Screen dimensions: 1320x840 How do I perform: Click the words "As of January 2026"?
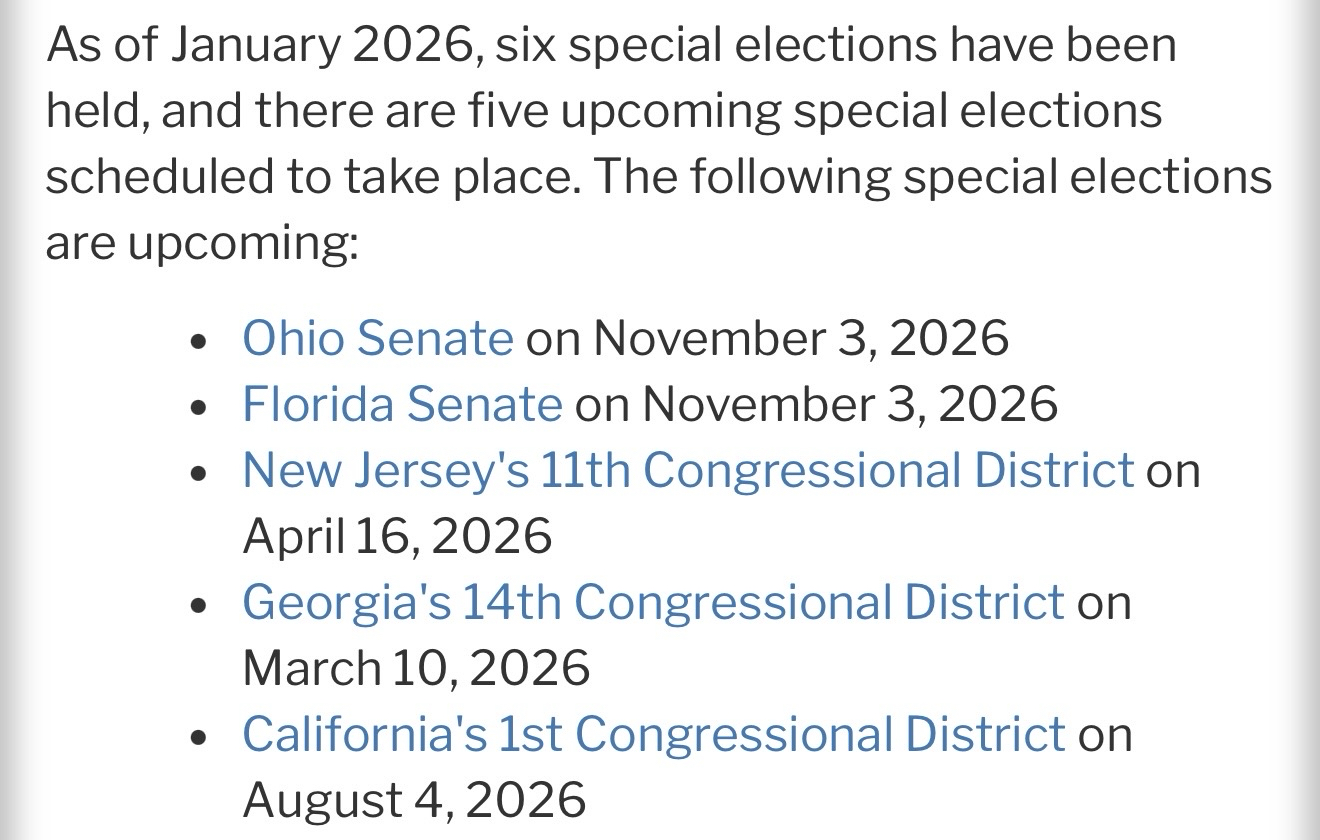tap(259, 46)
